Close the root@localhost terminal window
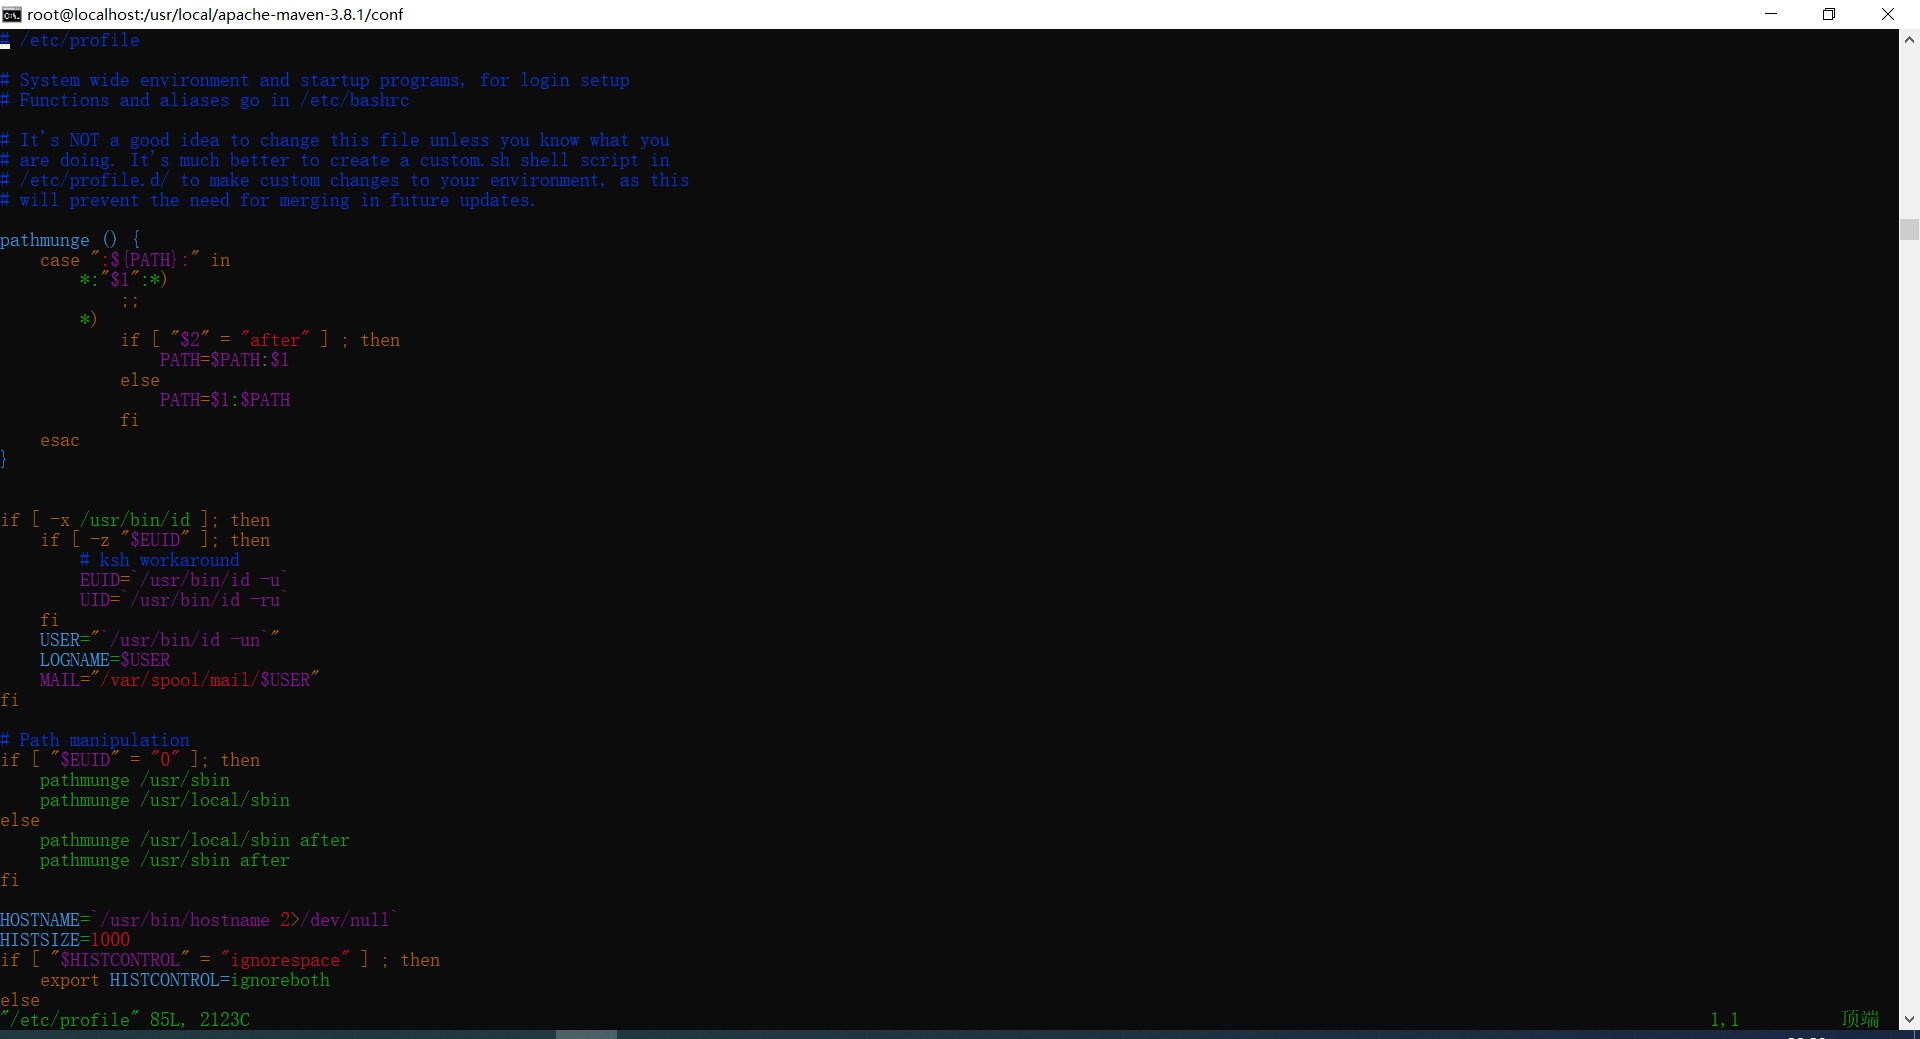Image resolution: width=1920 pixels, height=1039 pixels. (1888, 14)
